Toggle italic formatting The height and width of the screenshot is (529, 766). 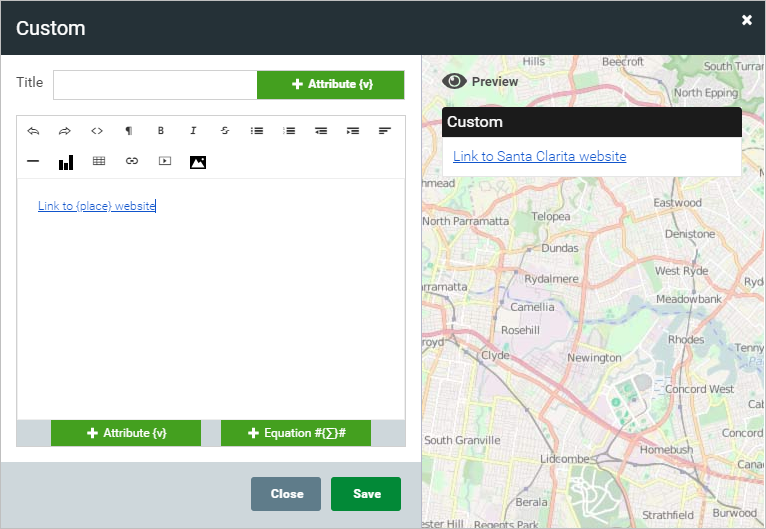pyautogui.click(x=193, y=131)
